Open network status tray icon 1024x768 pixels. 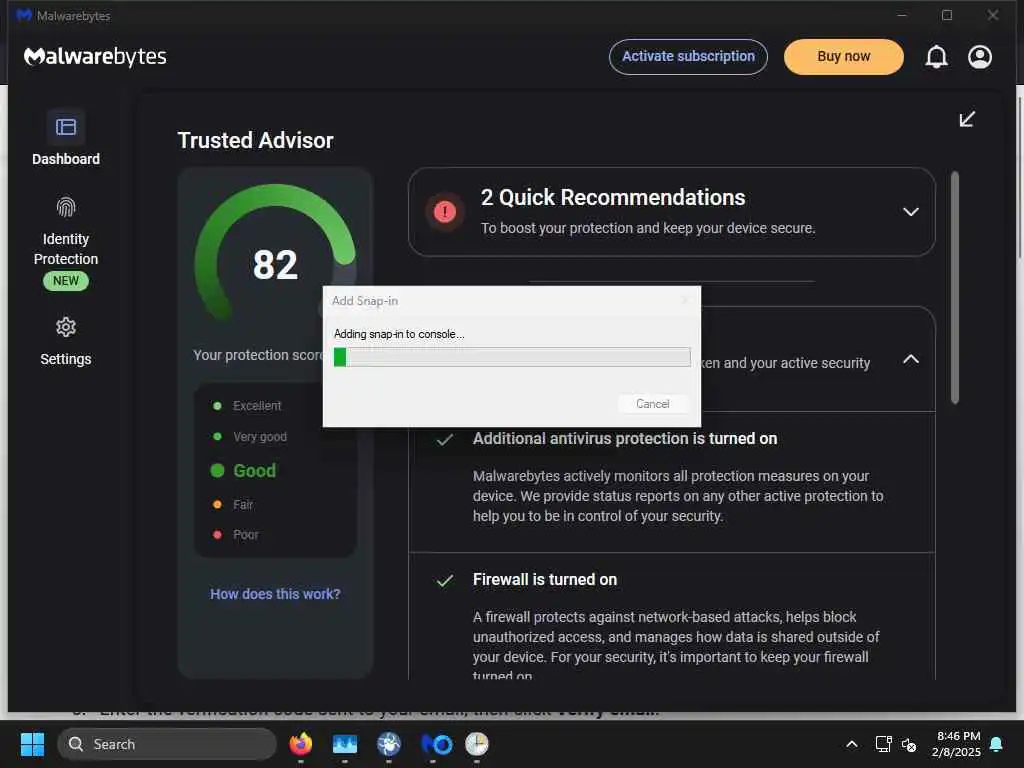pos(883,744)
